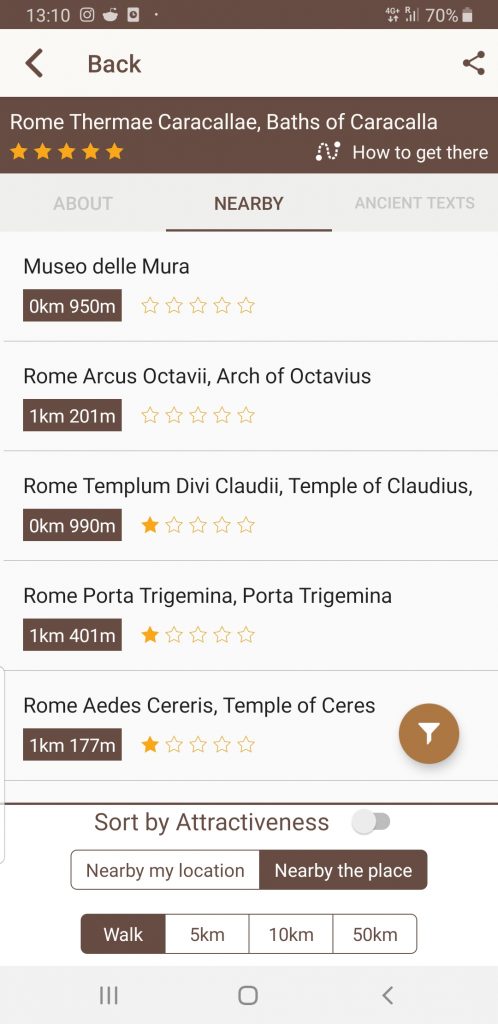The image size is (498, 1024).
Task: Tap Android navigation back icon
Action: point(388,995)
